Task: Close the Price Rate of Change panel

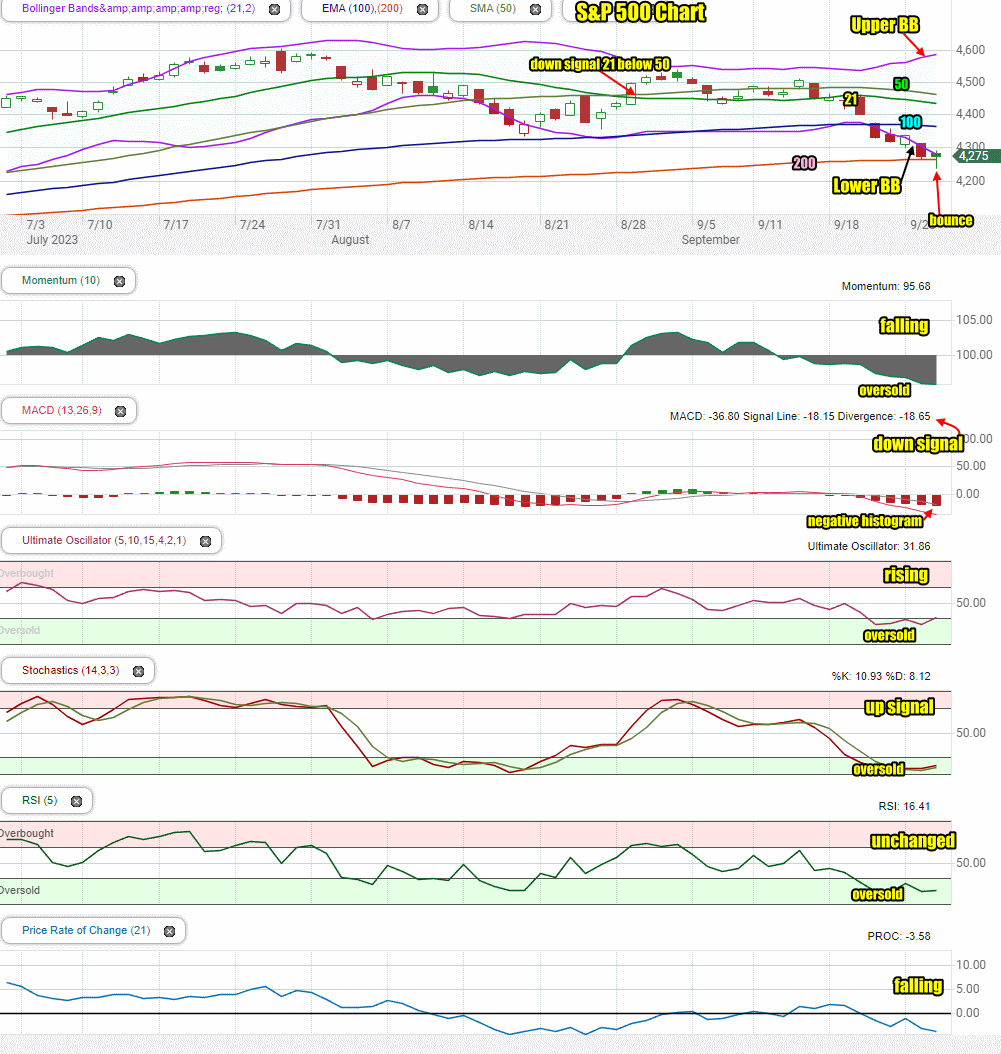Action: tap(169, 931)
